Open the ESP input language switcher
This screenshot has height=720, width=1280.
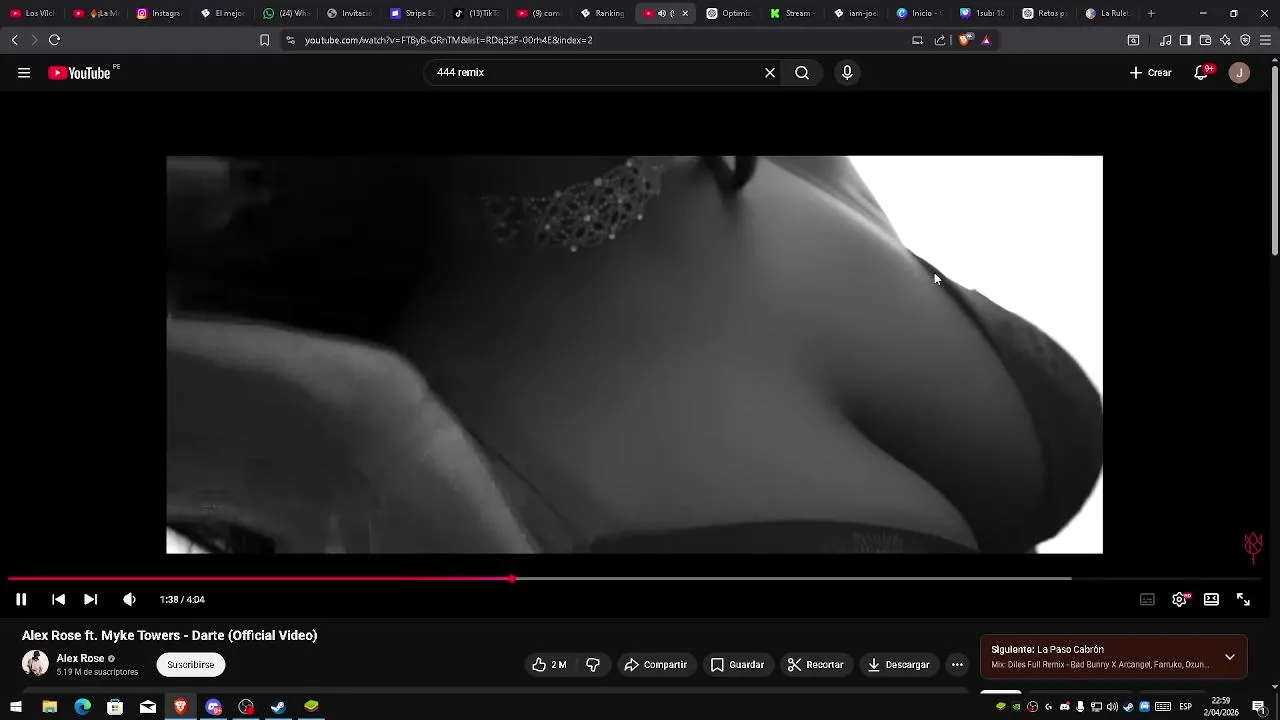point(1187,707)
